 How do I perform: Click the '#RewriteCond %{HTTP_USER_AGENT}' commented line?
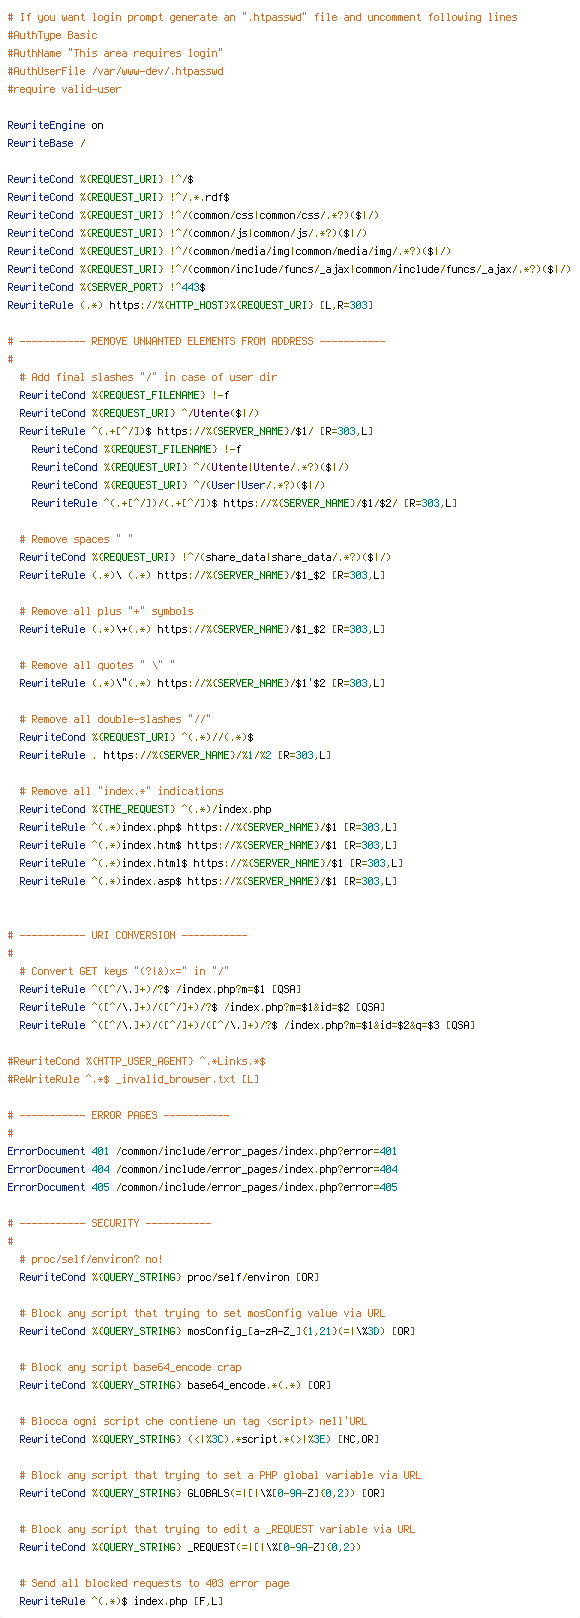[136, 1061]
